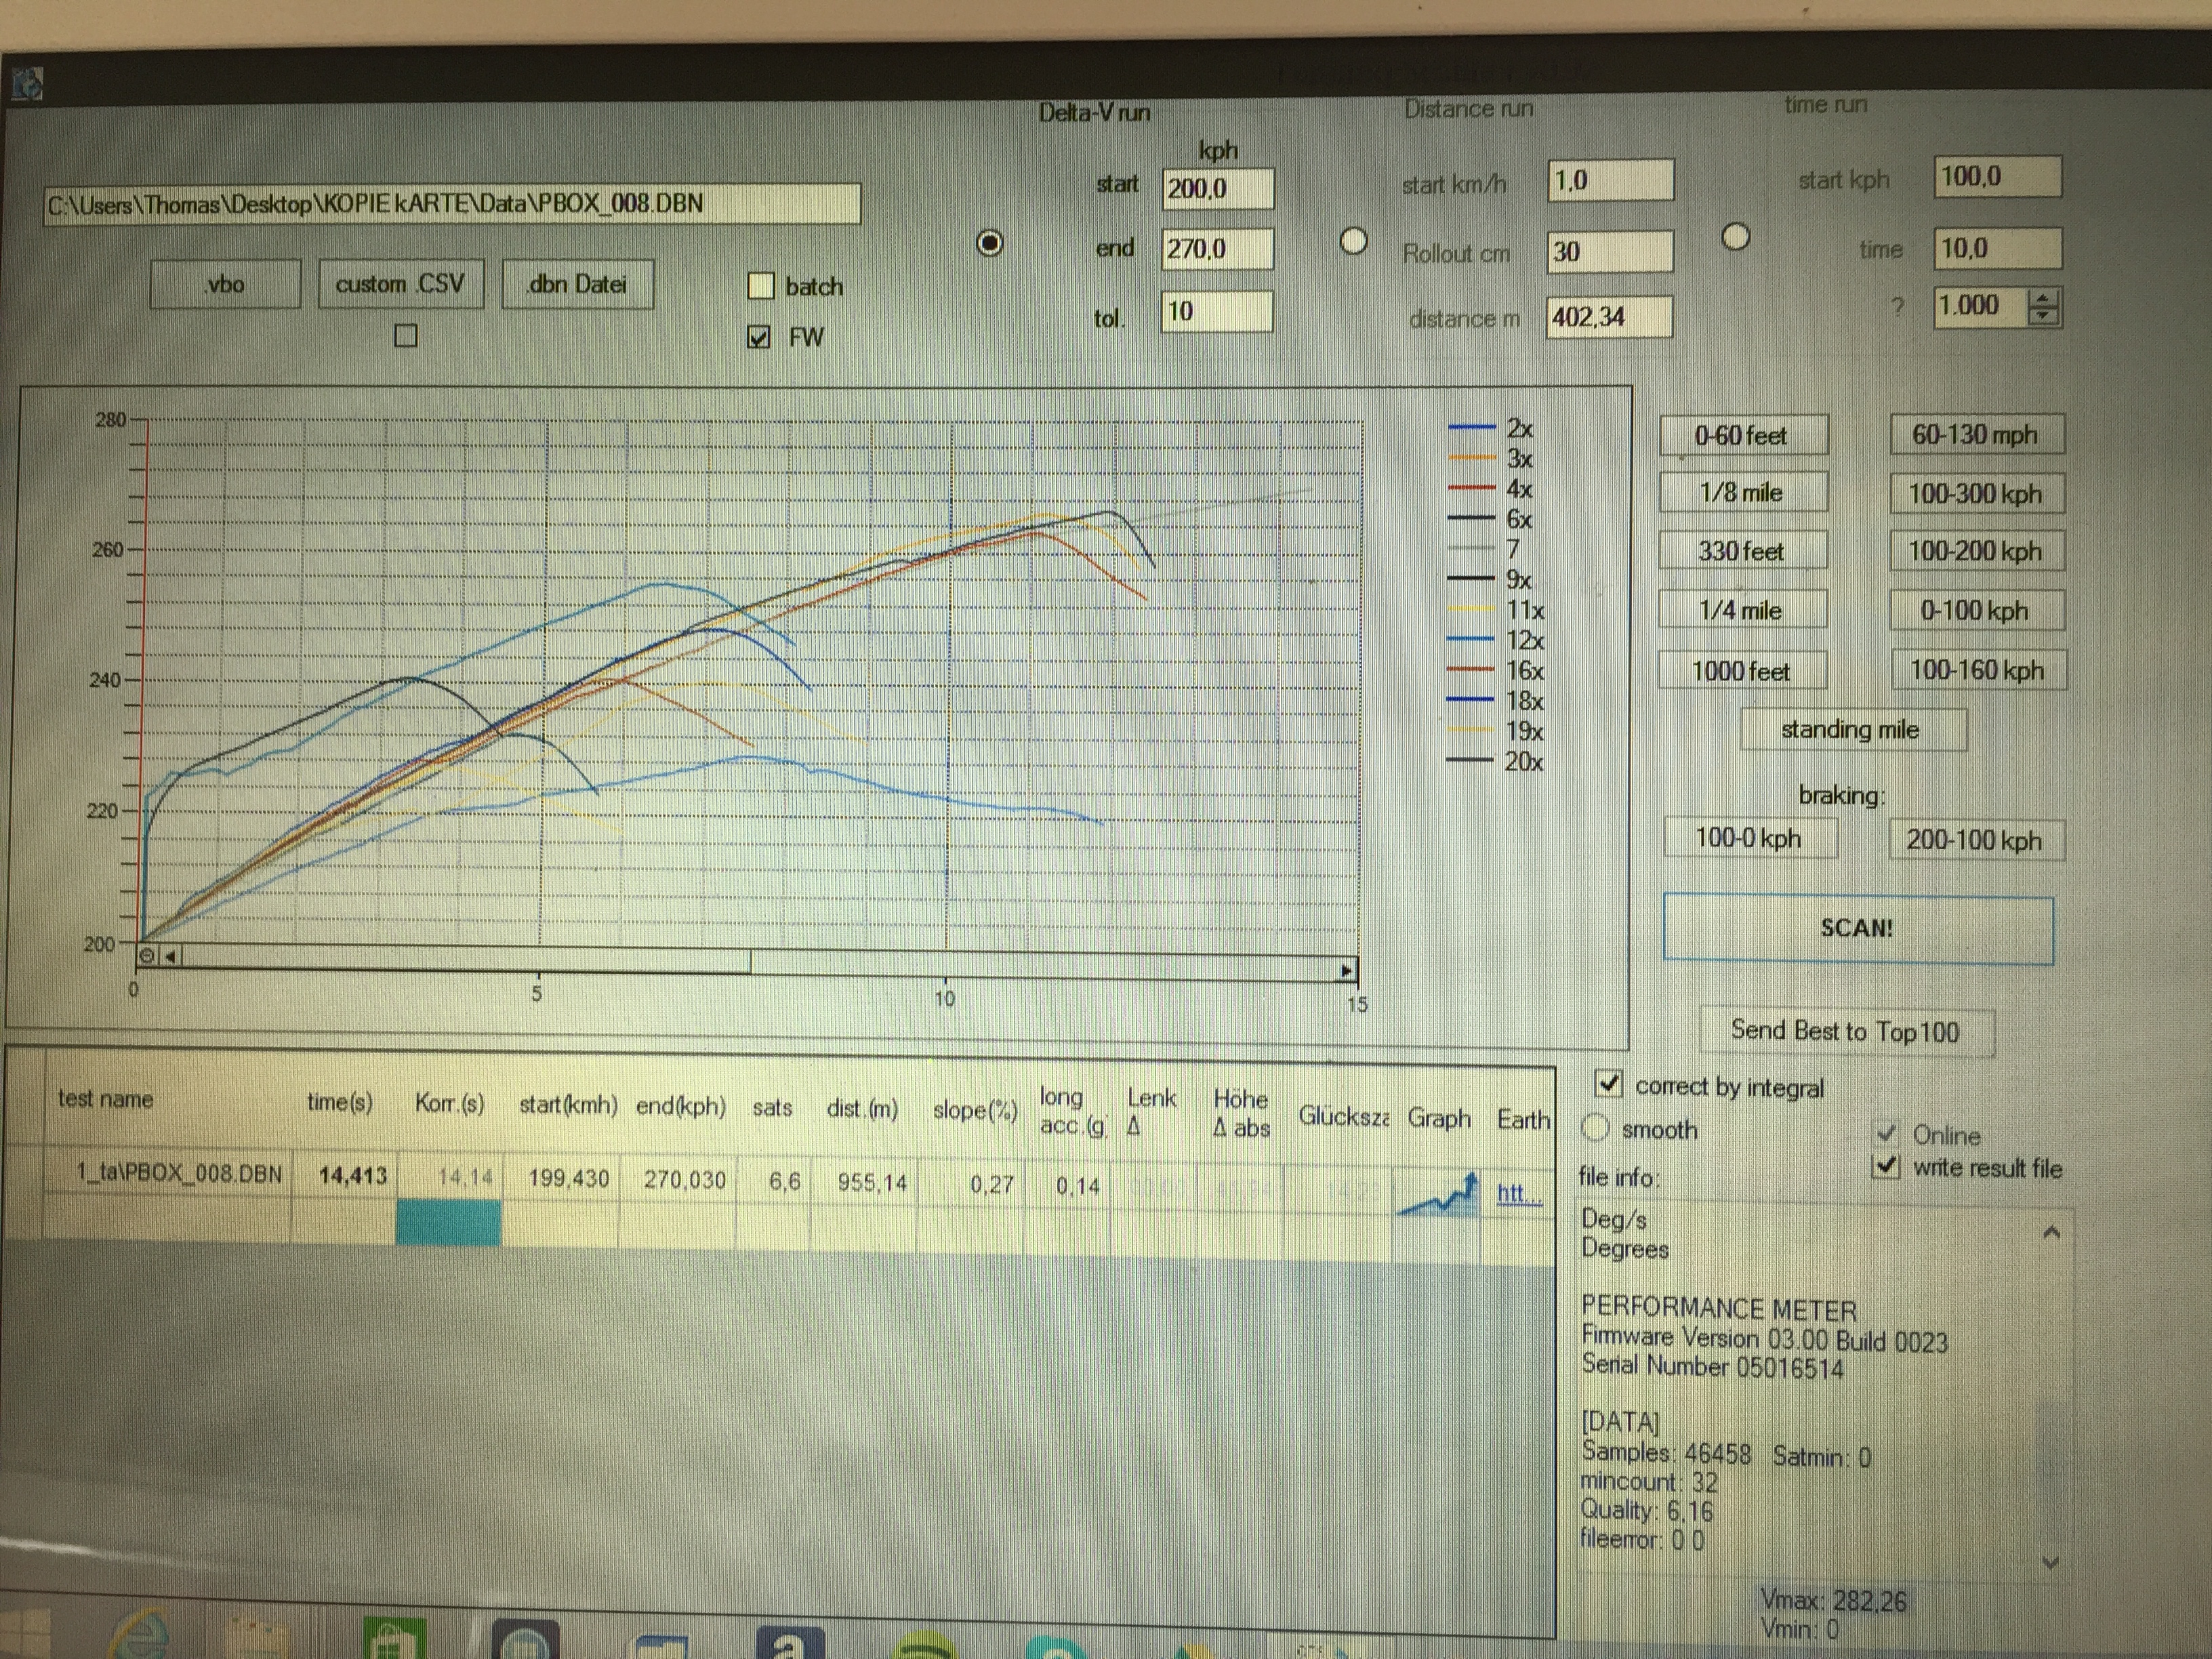Click the chart reset zoom icon
The width and height of the screenshot is (2212, 1659).
pos(147,956)
